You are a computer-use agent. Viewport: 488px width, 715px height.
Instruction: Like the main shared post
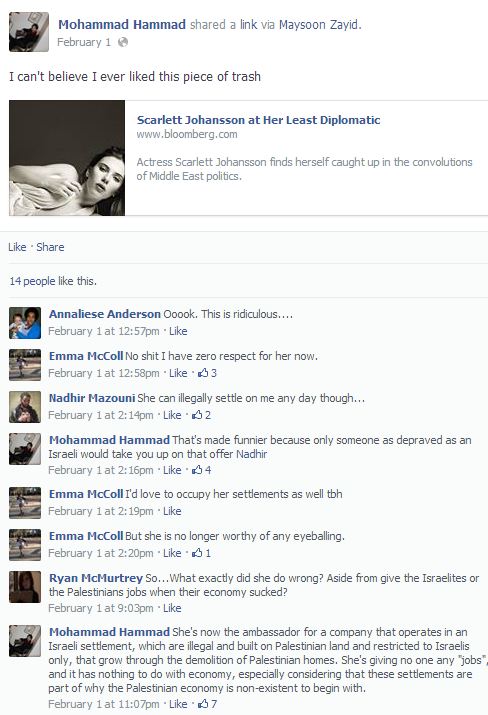tap(17, 247)
